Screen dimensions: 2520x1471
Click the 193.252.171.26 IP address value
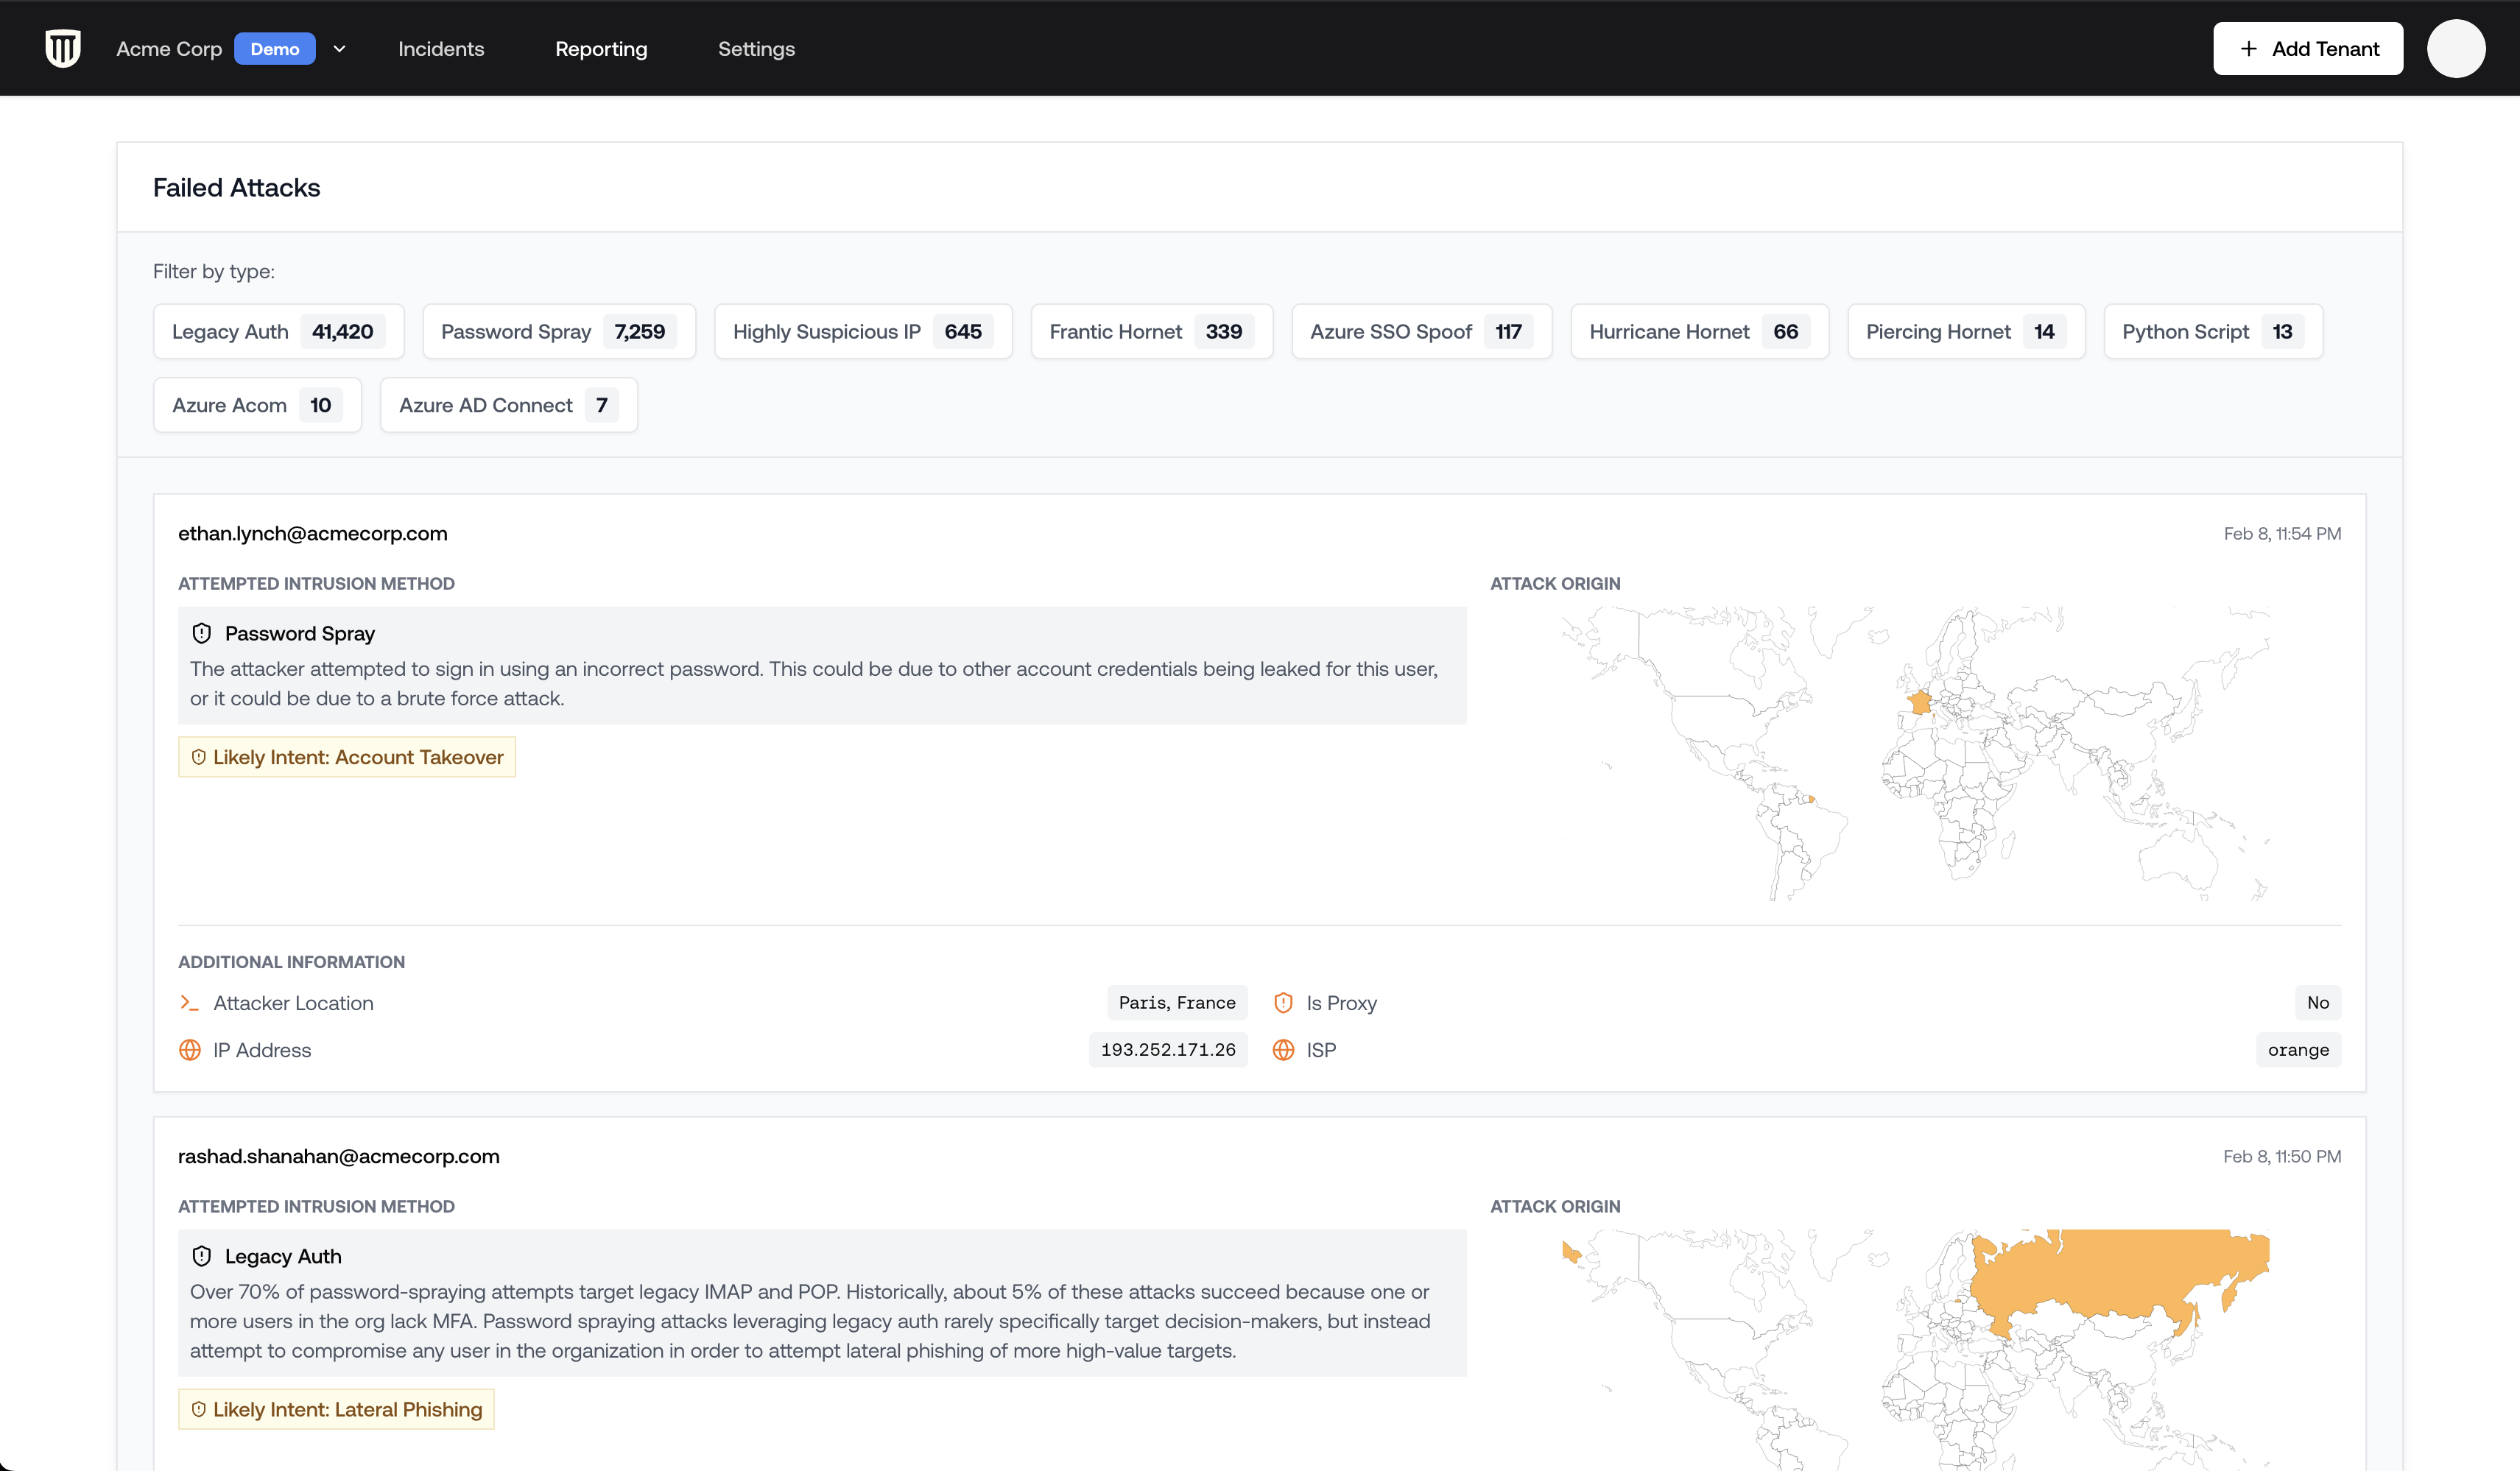[x=1167, y=1050]
